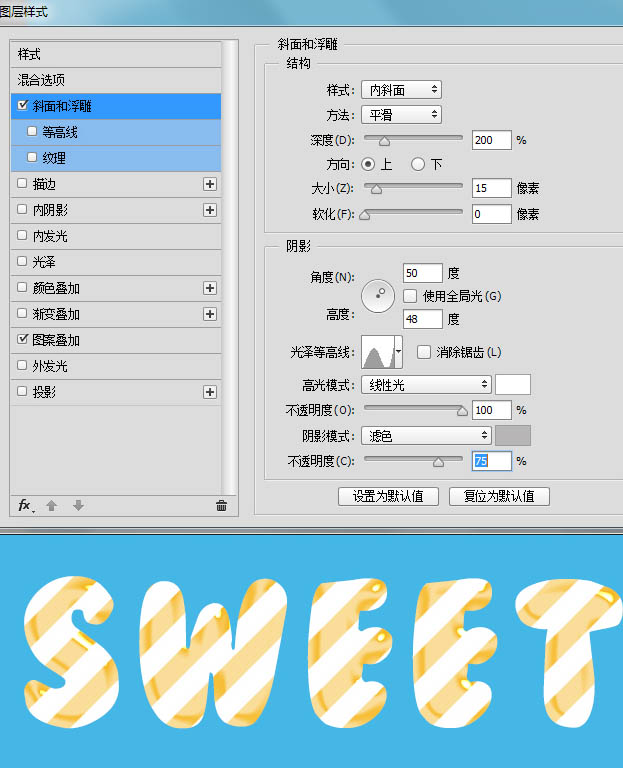Select the 下 direction radio button

click(418, 164)
